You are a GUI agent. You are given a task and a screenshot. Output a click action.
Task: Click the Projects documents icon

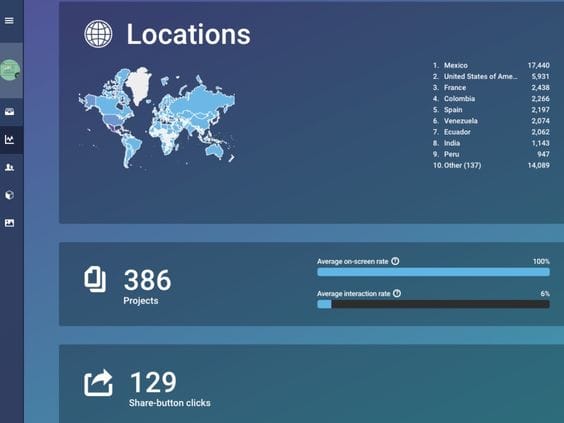(95, 279)
